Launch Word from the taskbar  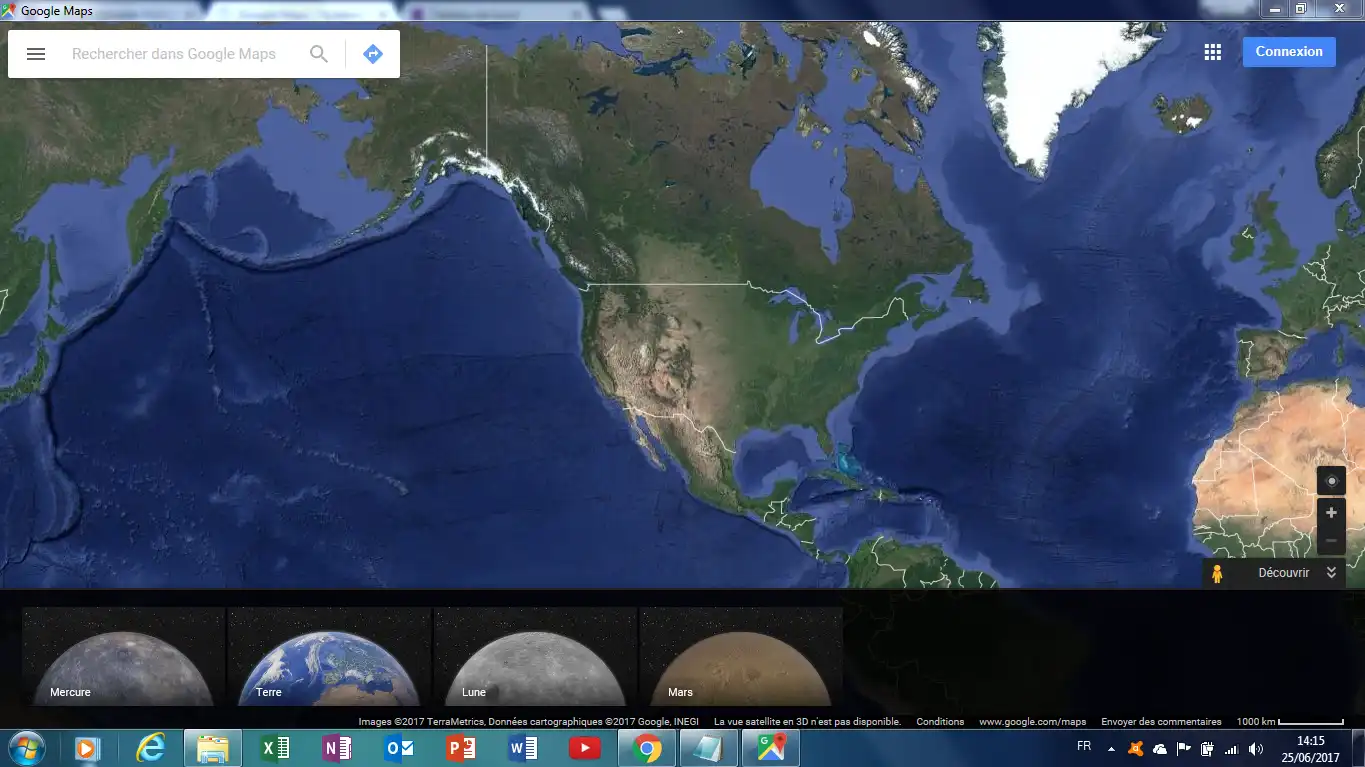point(522,748)
